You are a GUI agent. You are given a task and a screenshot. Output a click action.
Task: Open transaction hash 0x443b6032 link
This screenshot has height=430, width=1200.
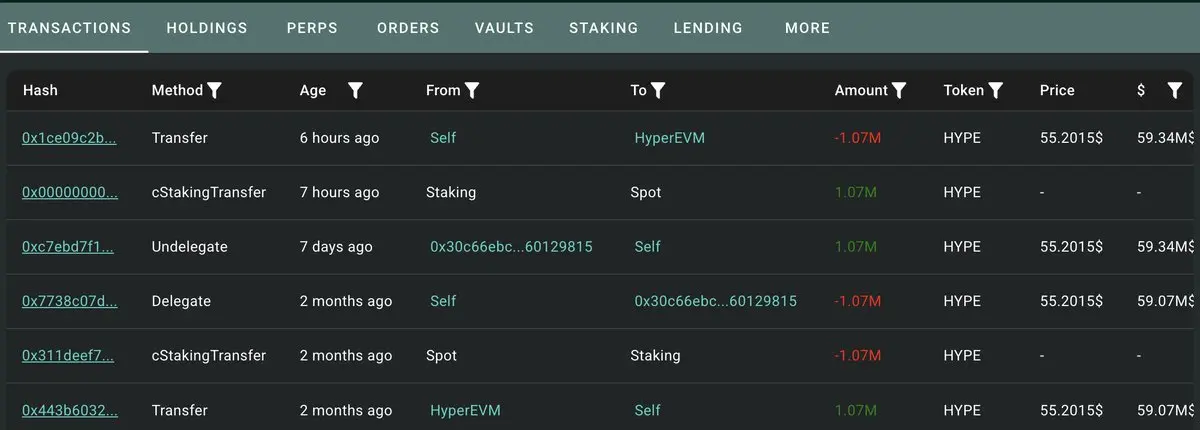click(x=69, y=410)
